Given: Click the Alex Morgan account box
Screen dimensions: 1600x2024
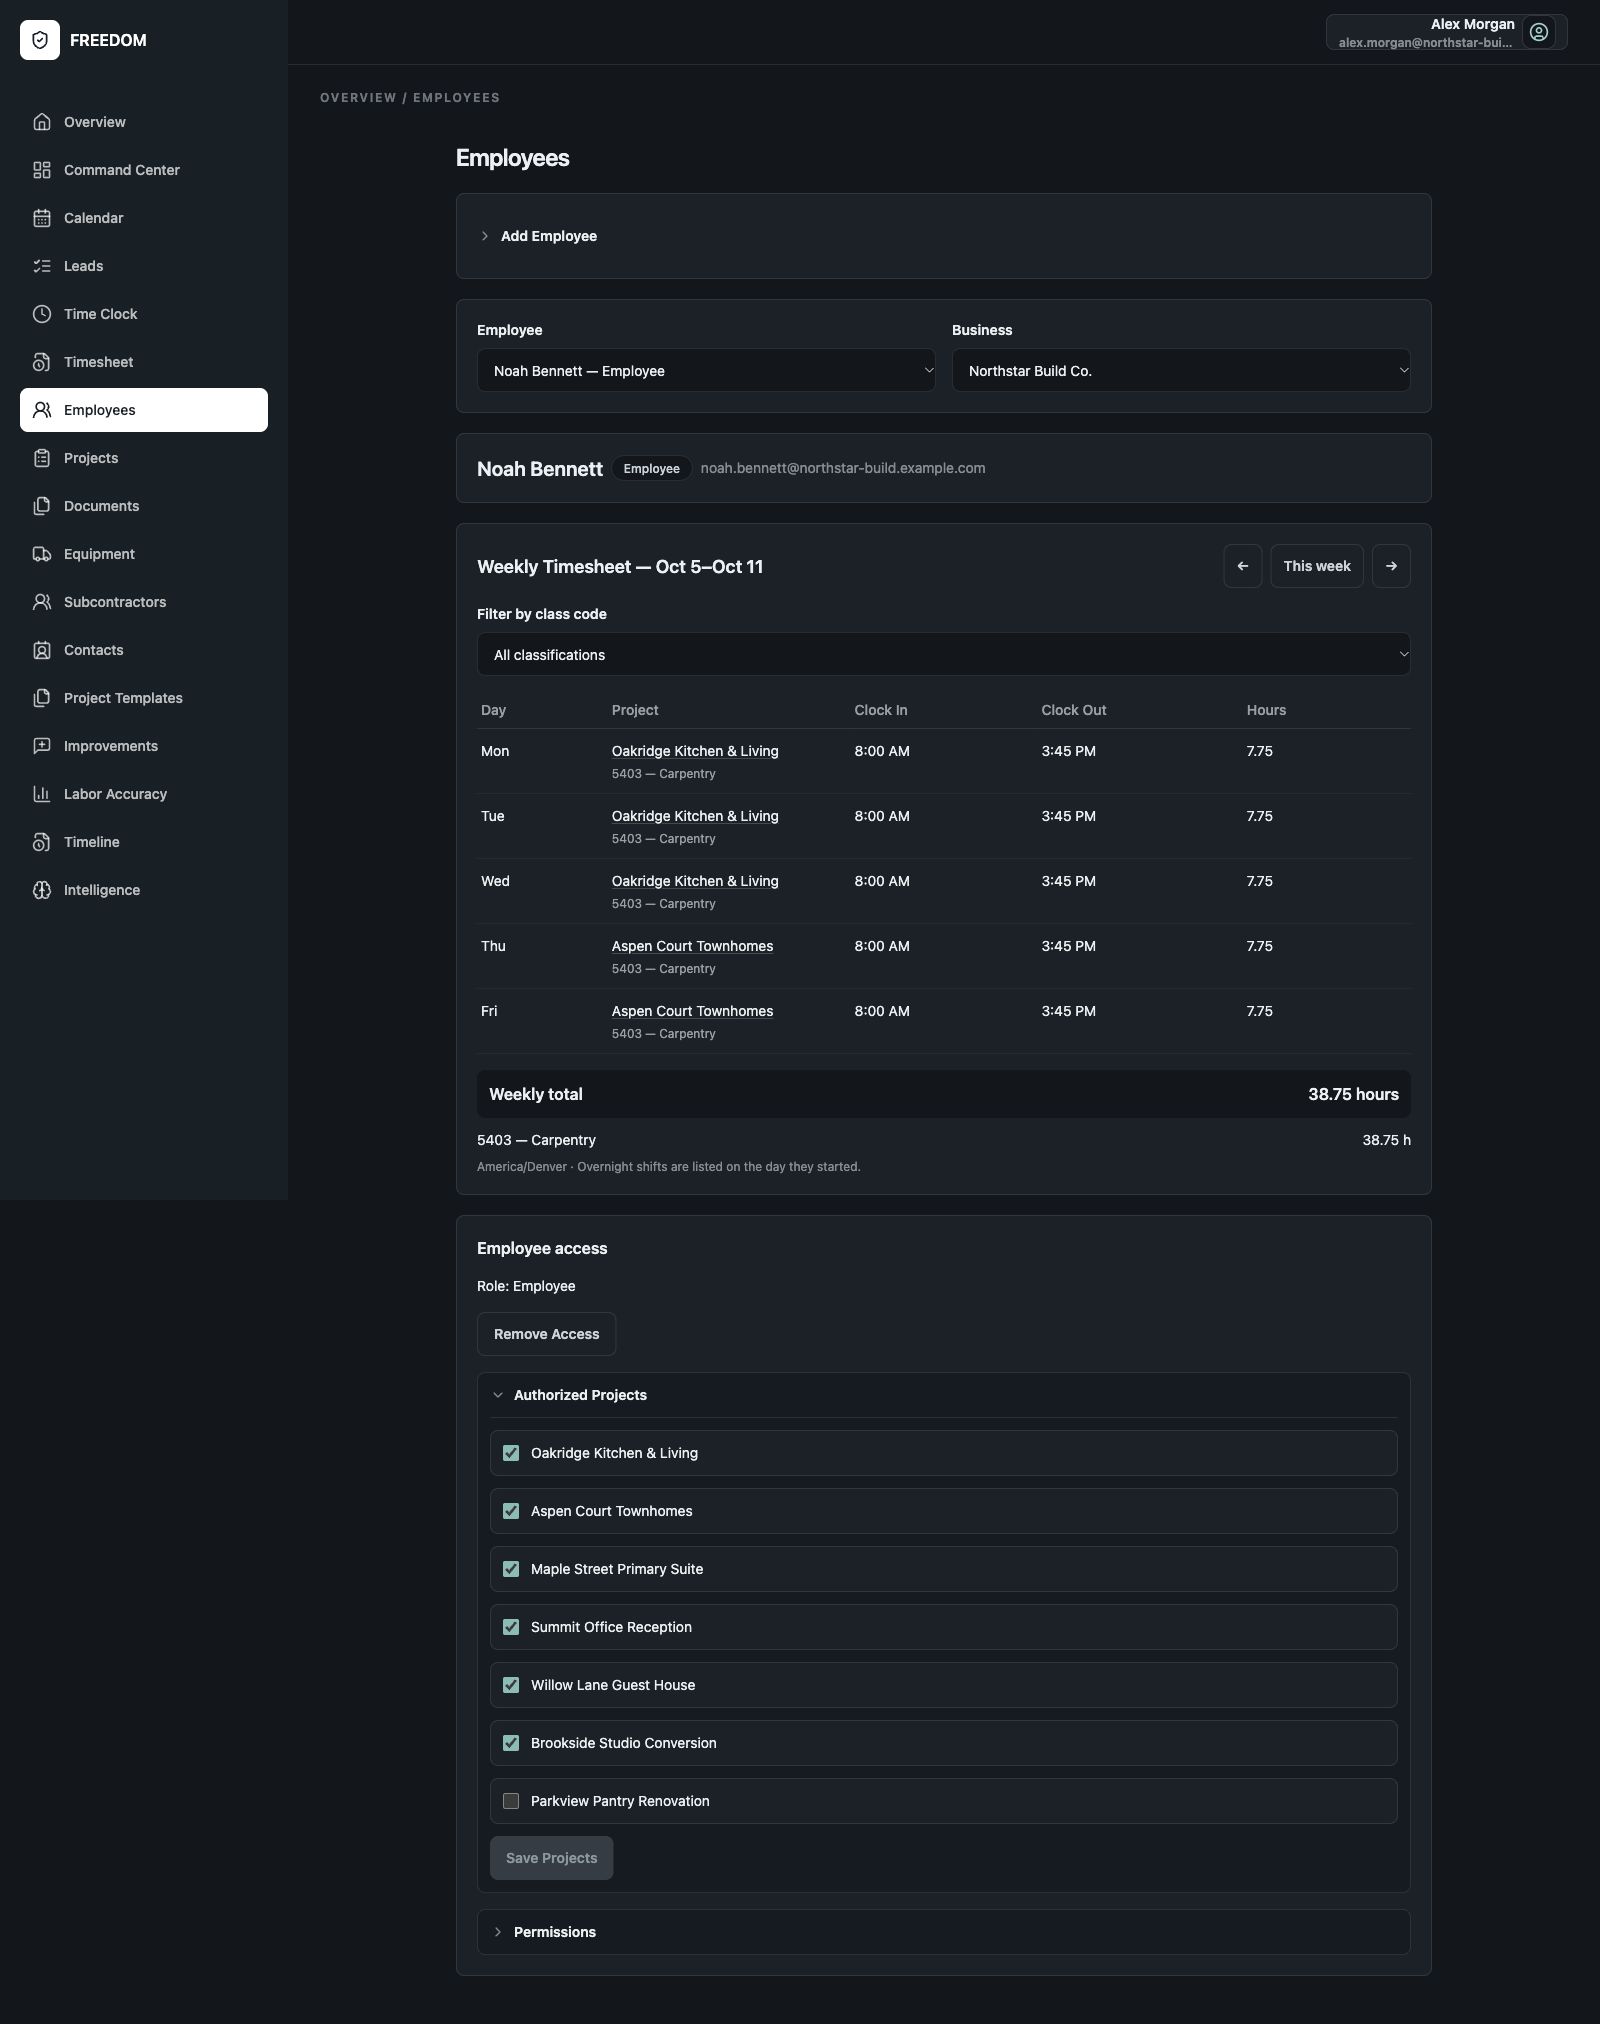Looking at the screenshot, I should point(1446,32).
